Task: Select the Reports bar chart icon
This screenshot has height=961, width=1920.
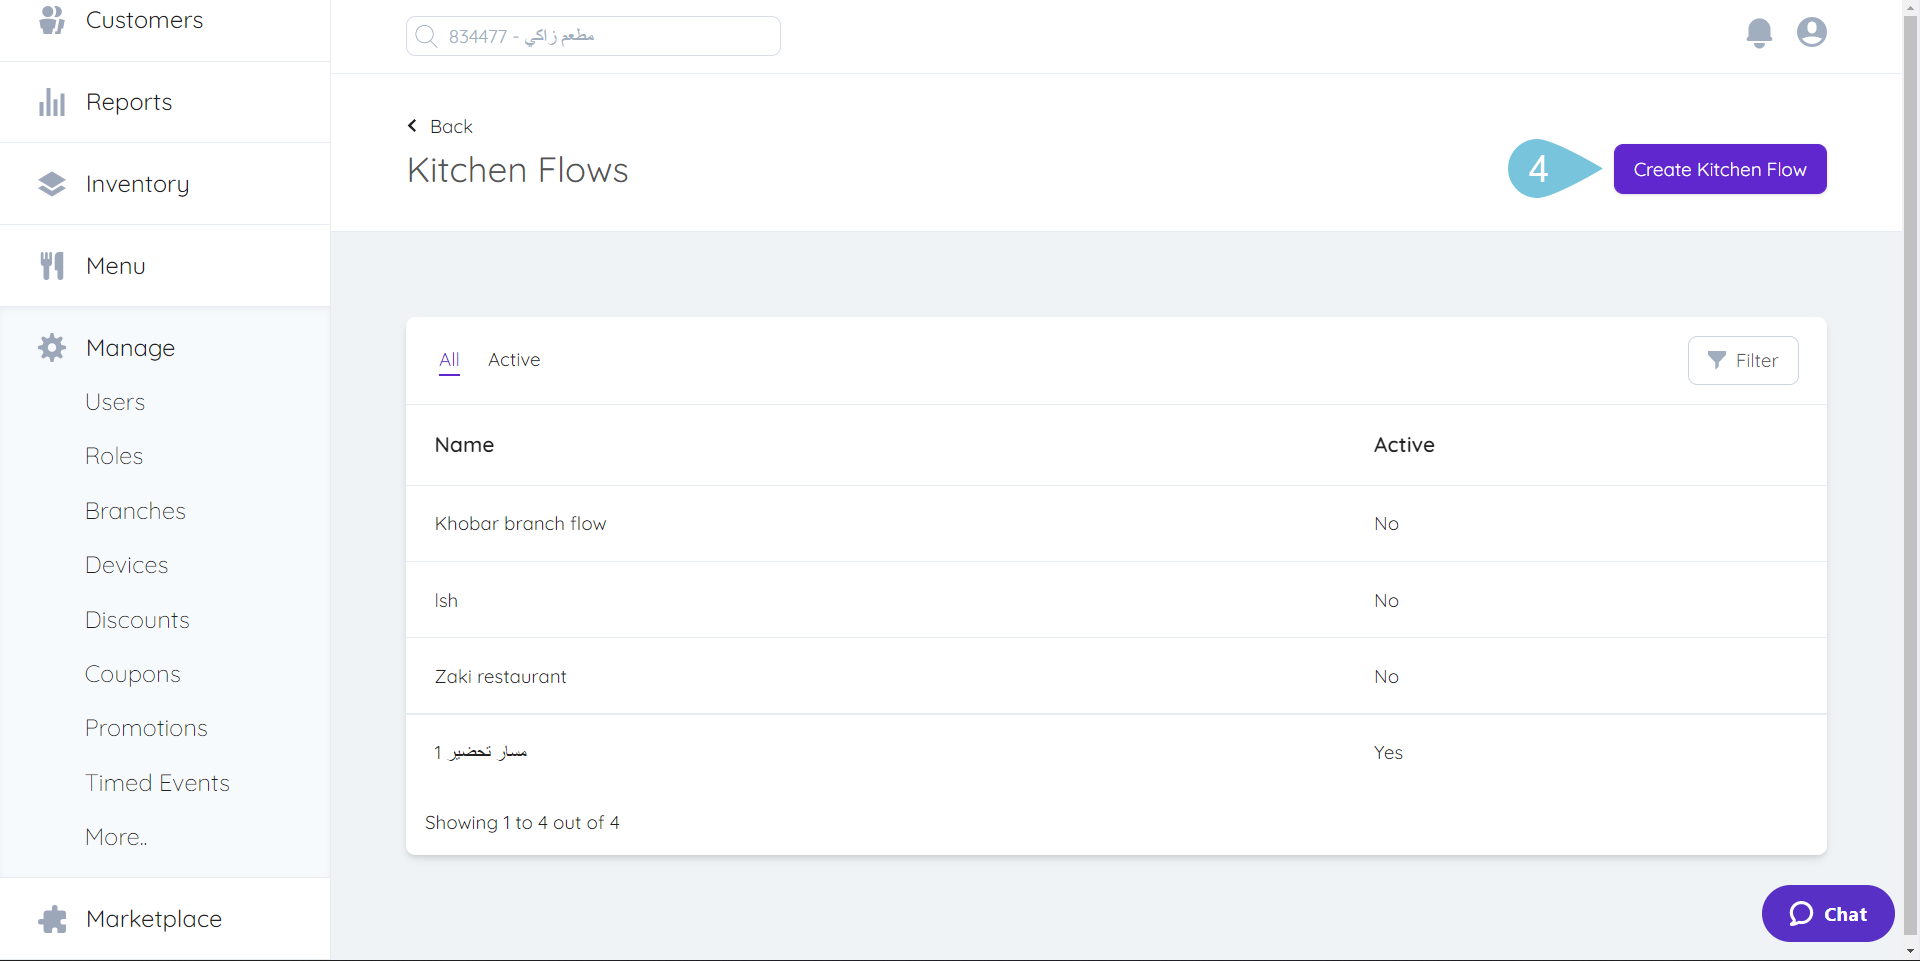Action: click(51, 101)
